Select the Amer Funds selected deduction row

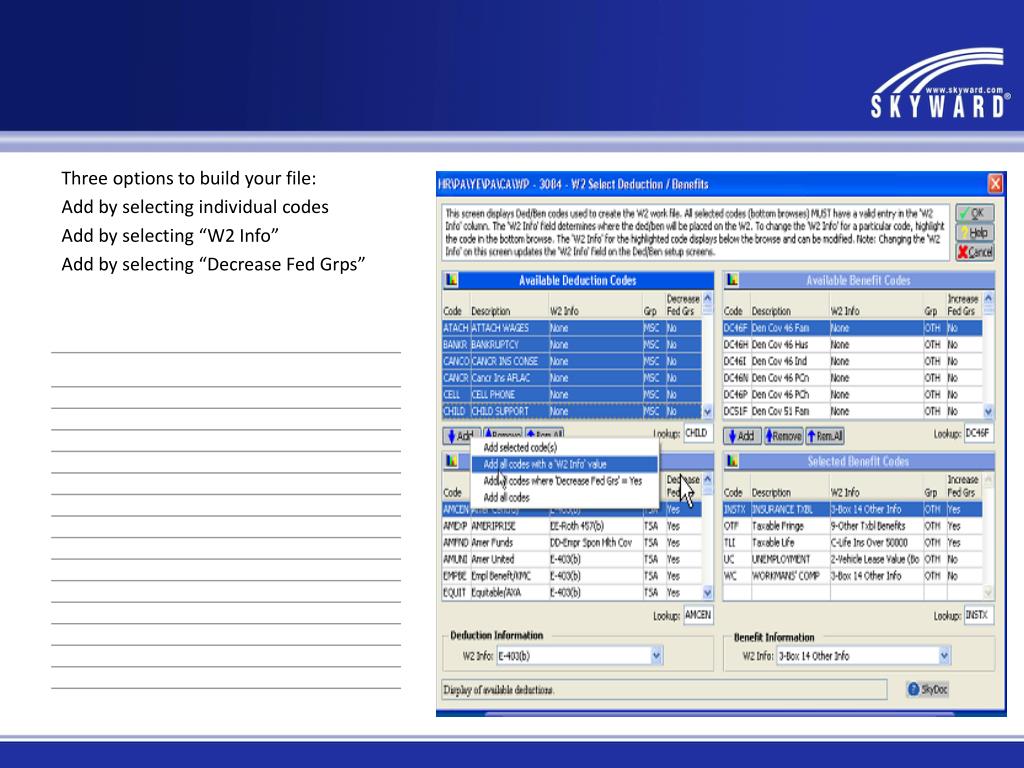pyautogui.click(x=572, y=543)
